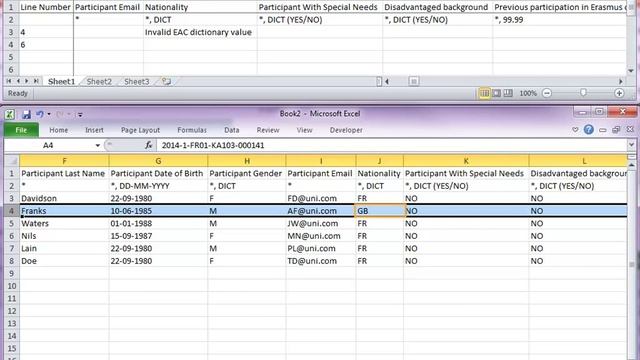Switch to the Home ribbon tab
Screen dimensions: 640x360
point(58,130)
